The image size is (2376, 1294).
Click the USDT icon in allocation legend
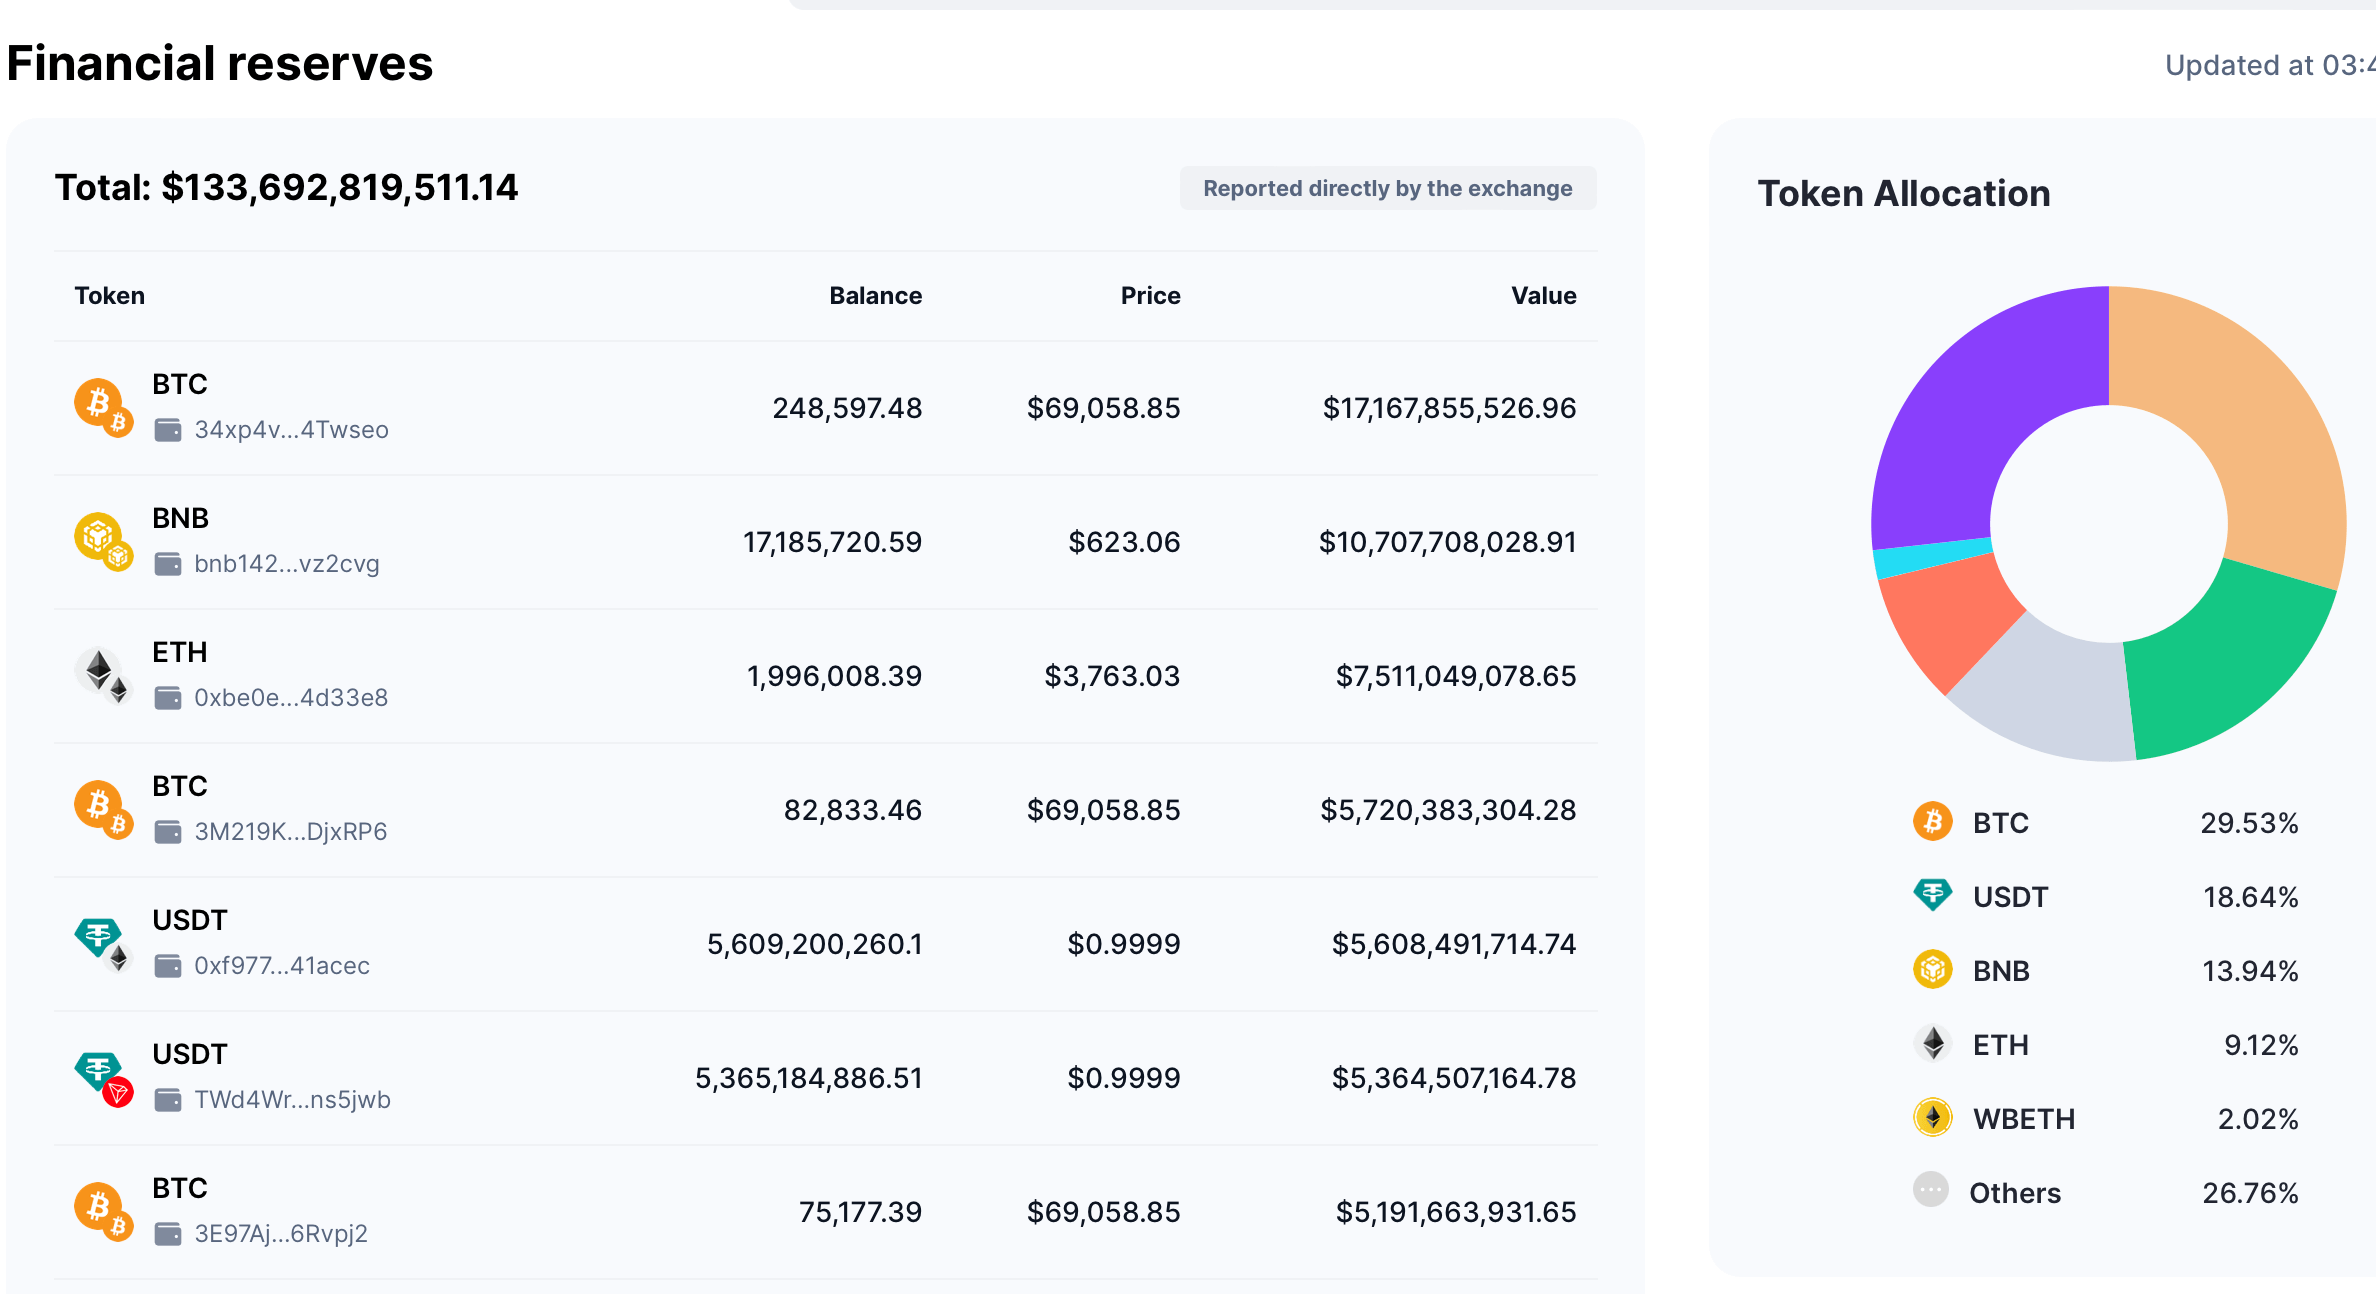[x=1933, y=895]
